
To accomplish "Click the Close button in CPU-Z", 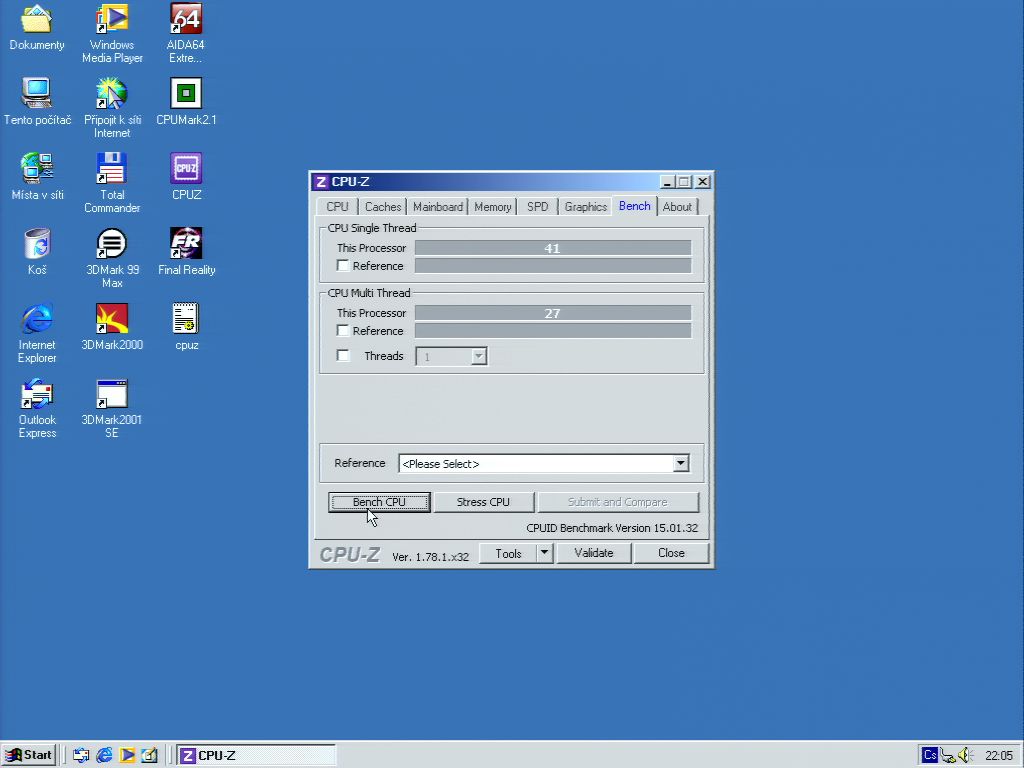I will (671, 553).
